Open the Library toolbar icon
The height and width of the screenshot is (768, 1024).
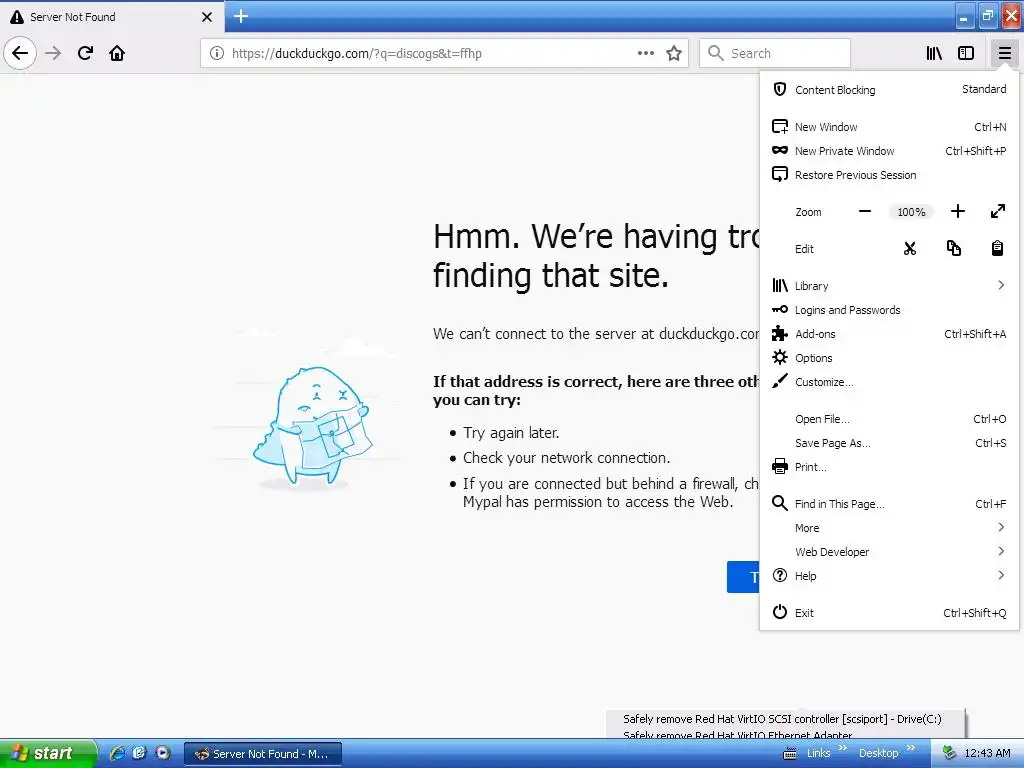tap(934, 54)
